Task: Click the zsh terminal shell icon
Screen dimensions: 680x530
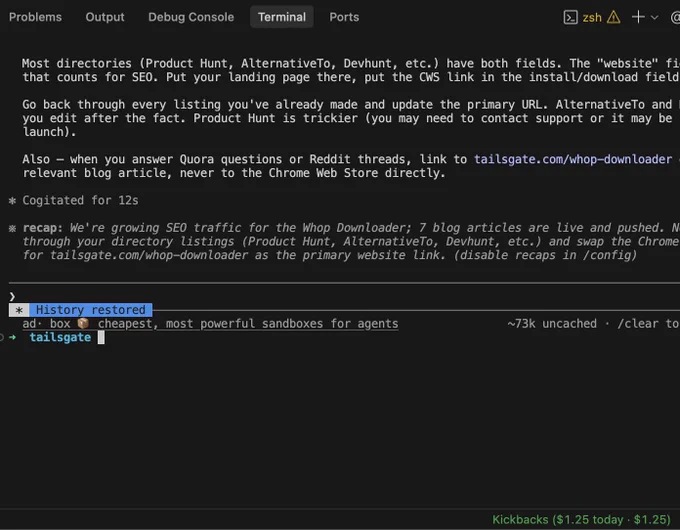Action: (570, 18)
